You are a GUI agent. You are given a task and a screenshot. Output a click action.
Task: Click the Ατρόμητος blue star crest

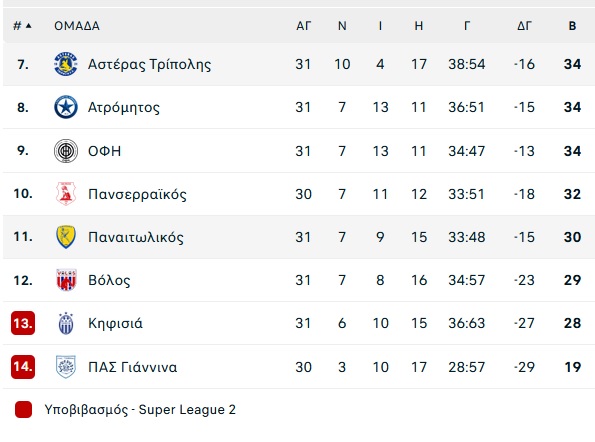coord(66,107)
